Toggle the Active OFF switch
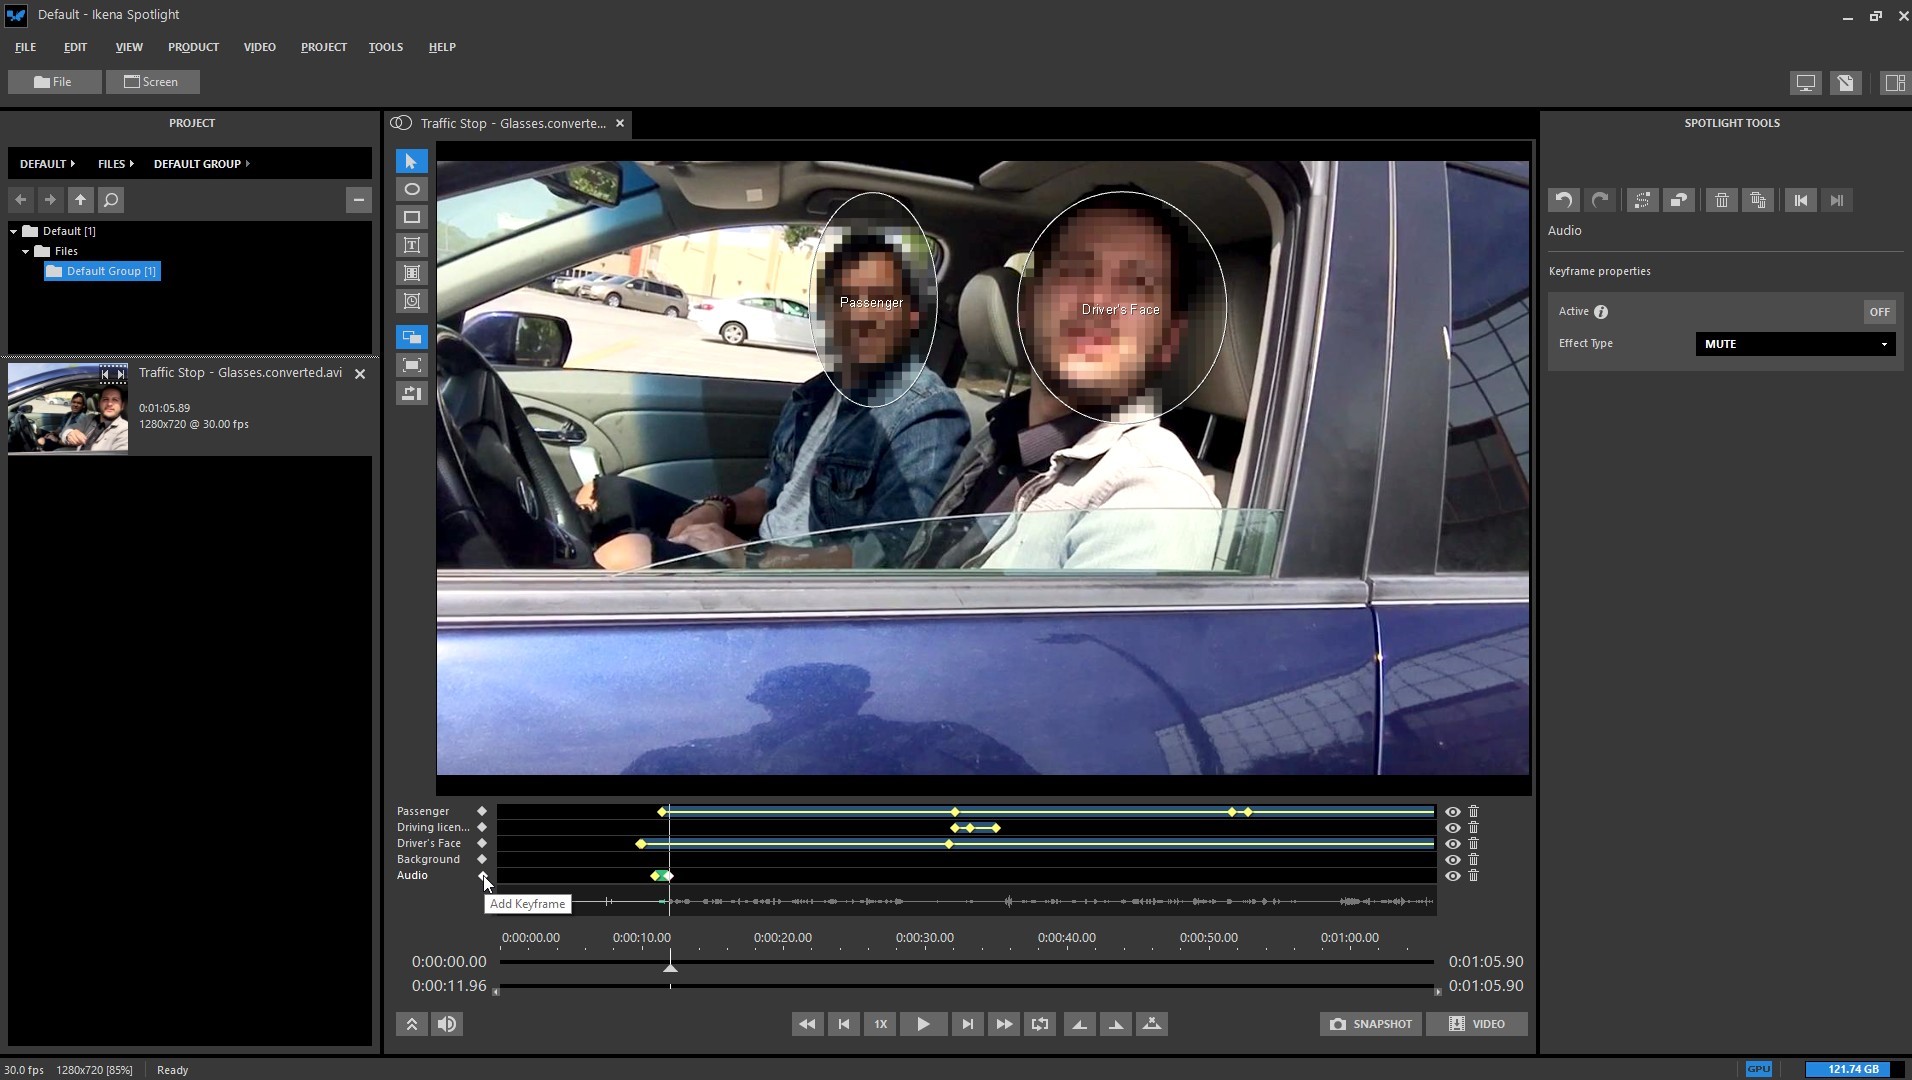This screenshot has height=1080, width=1912. 1880,312
